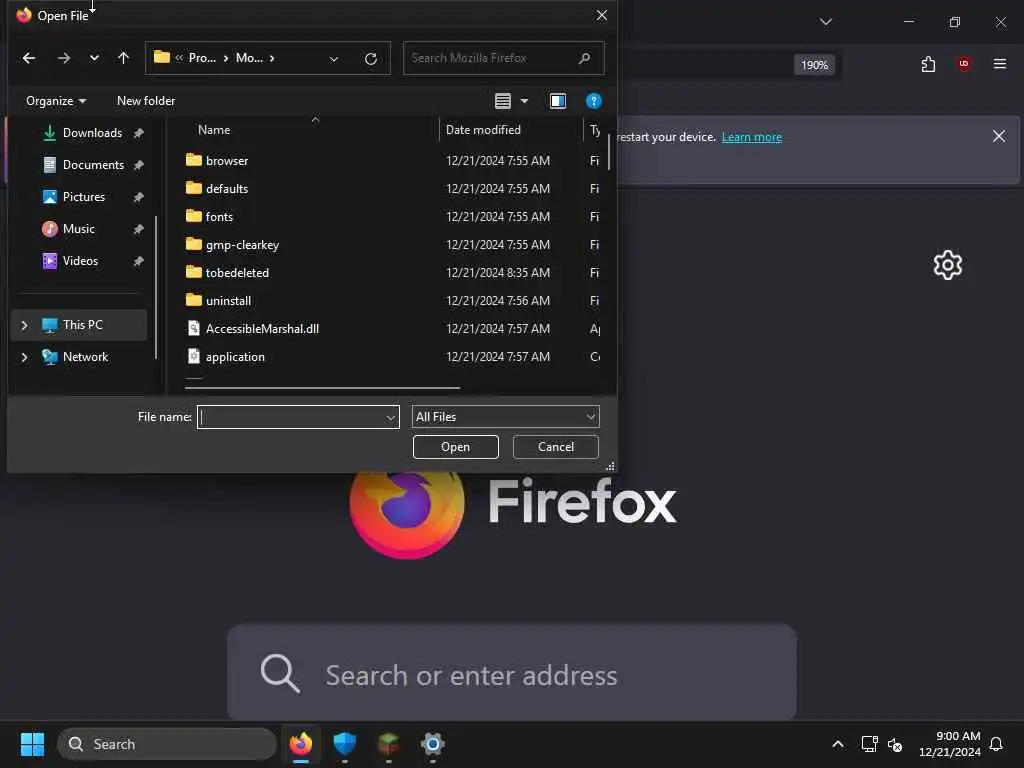Open Windows Security shield in taskbar
The height and width of the screenshot is (768, 1024).
344,744
